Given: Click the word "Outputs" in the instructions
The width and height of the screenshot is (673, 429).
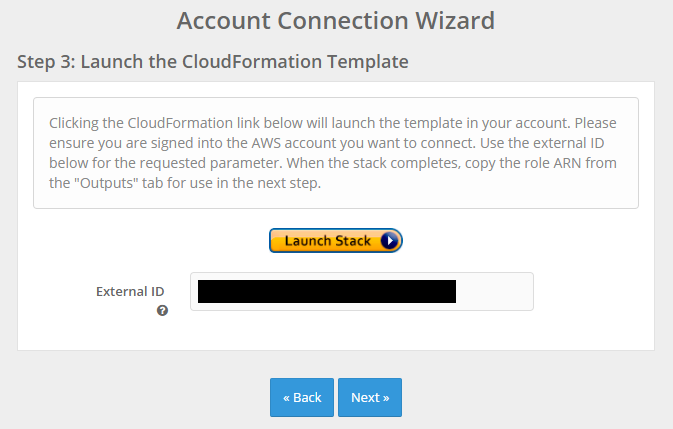Looking at the screenshot, I should click(x=106, y=183).
